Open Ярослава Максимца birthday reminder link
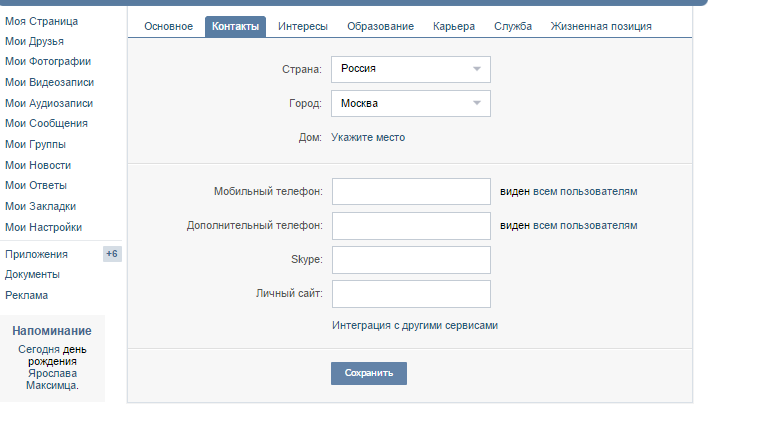This screenshot has width=784, height=421. pyautogui.click(x=52, y=380)
